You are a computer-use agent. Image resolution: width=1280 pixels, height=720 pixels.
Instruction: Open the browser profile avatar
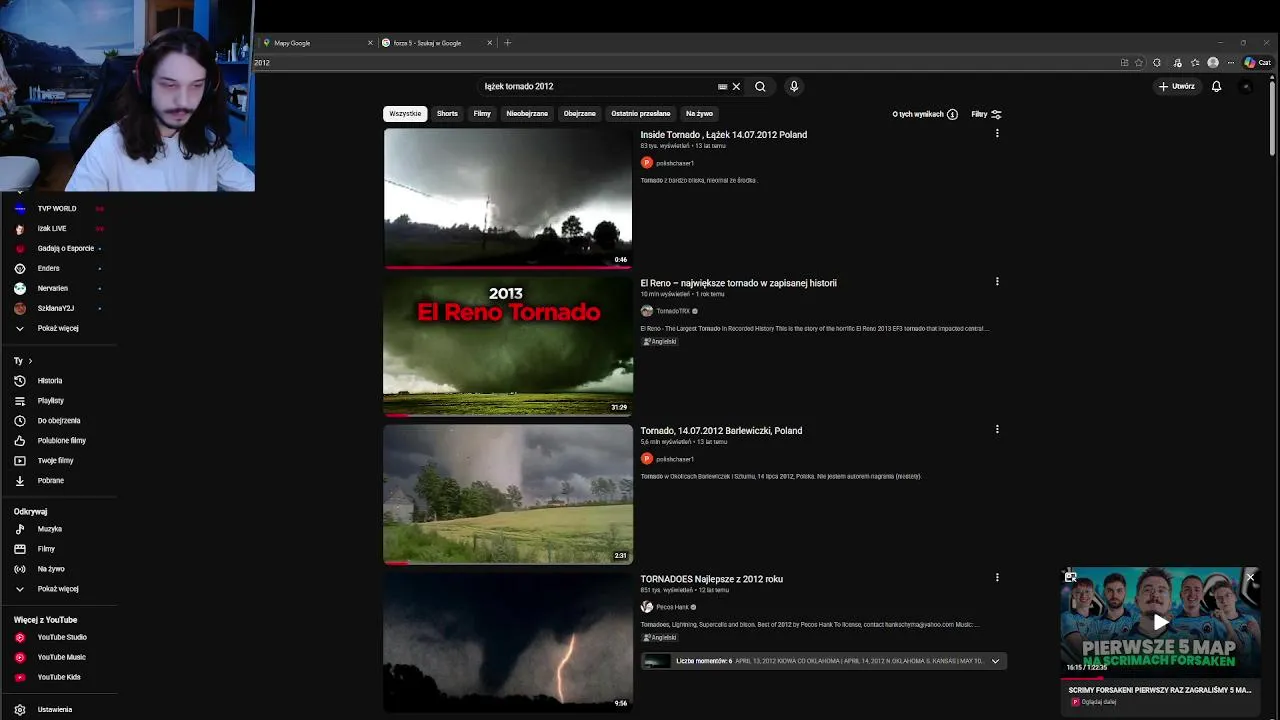[1213, 62]
